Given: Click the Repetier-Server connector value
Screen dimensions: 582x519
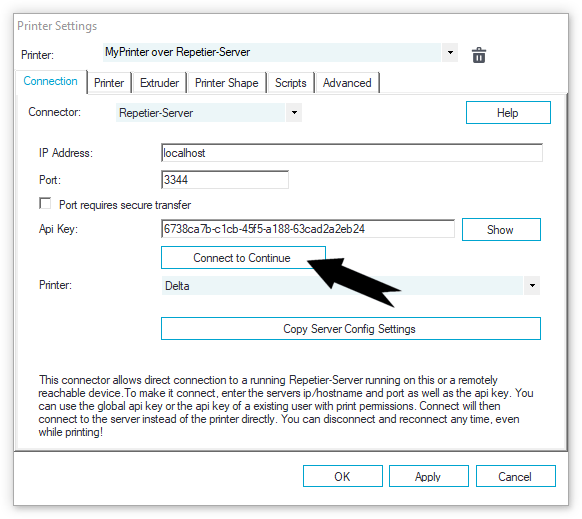Looking at the screenshot, I should click(200, 112).
